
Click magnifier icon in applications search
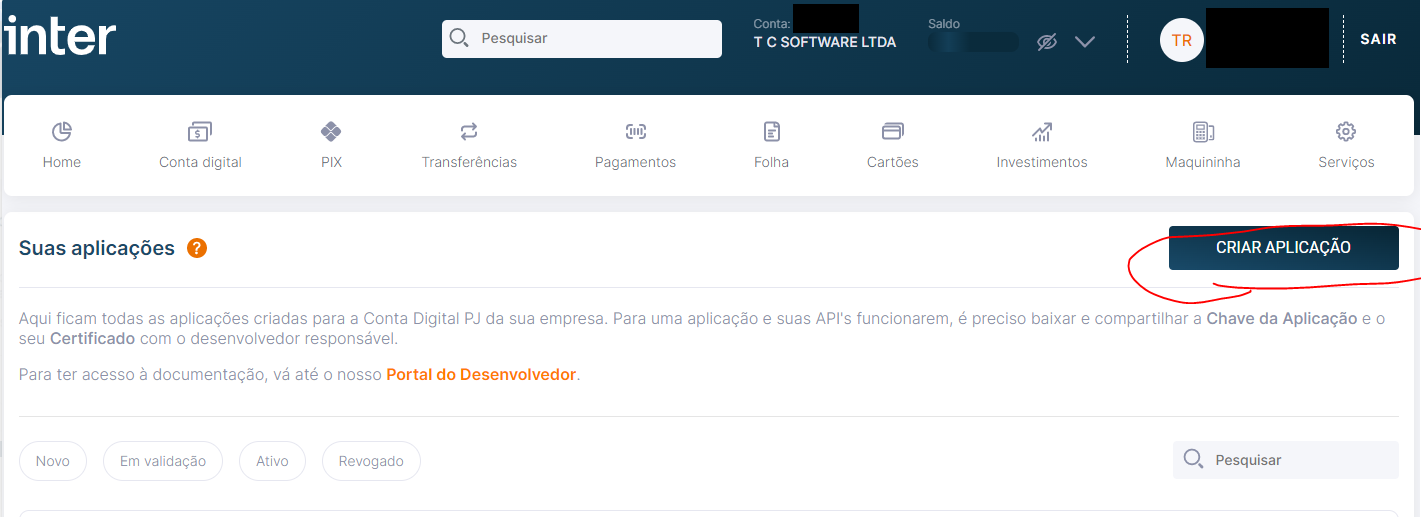1193,459
